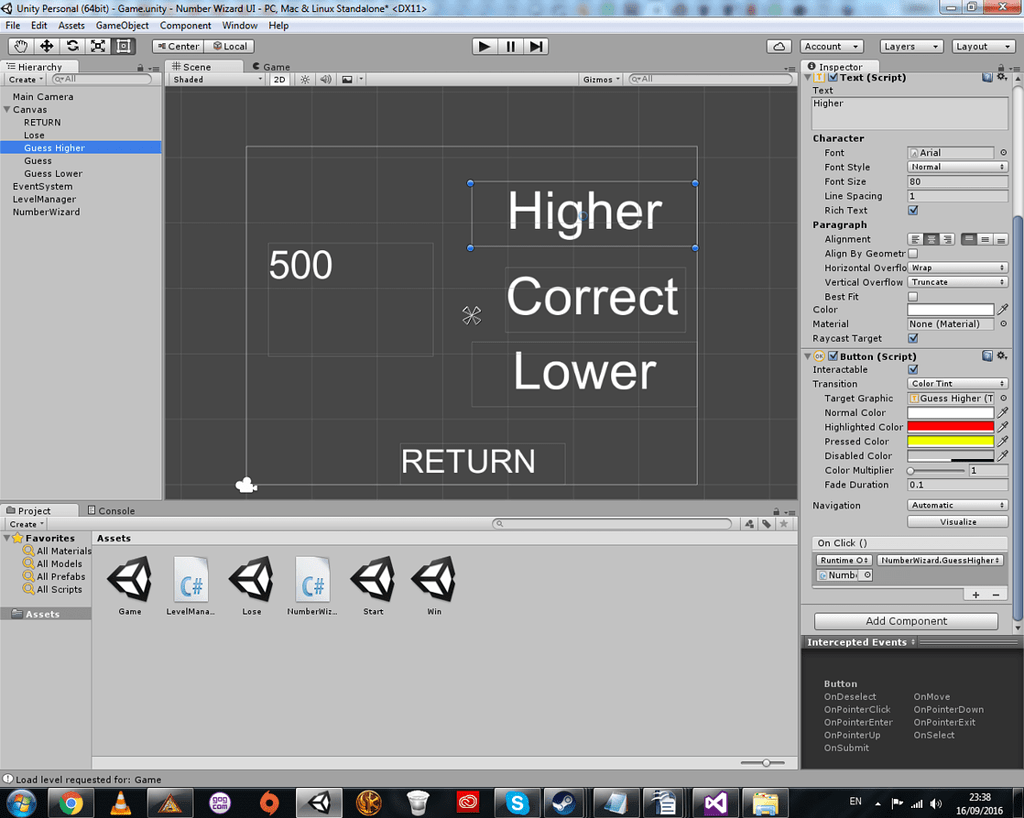Click the Step frame button
The width and height of the screenshot is (1024, 818).
point(537,46)
